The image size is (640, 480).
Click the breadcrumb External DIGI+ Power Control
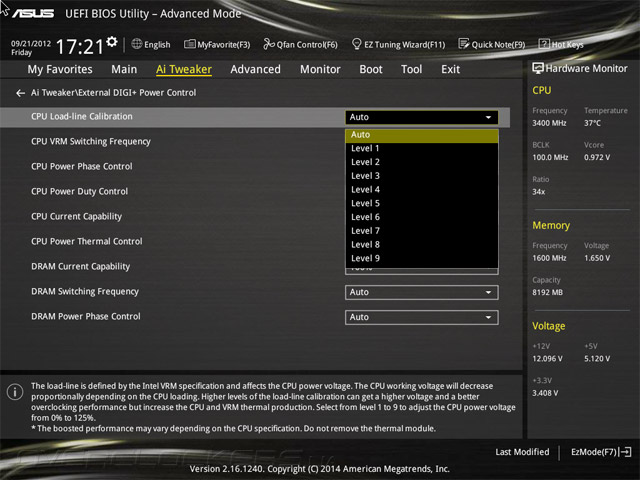(137, 93)
